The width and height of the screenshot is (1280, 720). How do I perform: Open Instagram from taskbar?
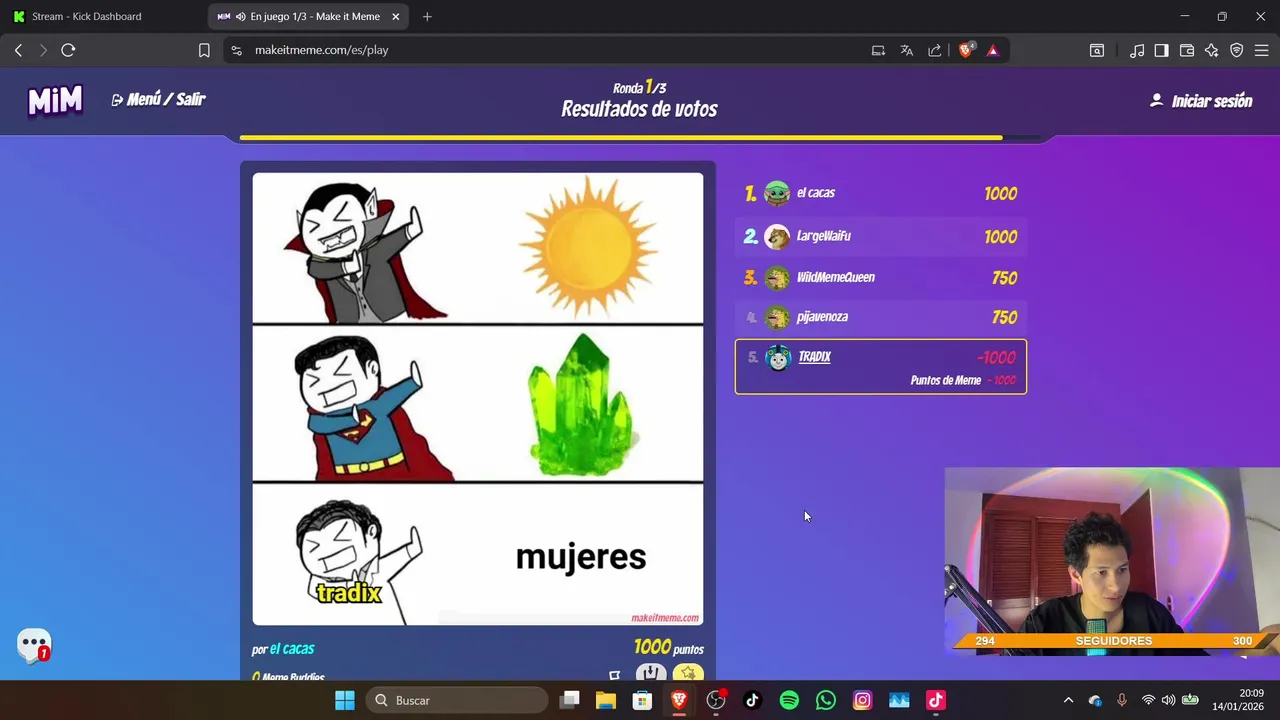point(862,700)
